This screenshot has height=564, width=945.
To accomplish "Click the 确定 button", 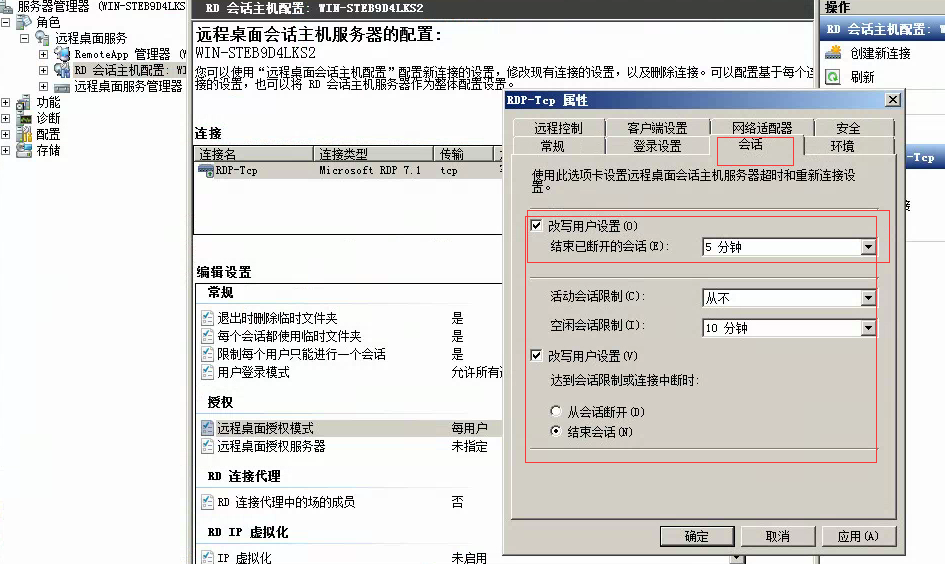I will click(x=697, y=536).
